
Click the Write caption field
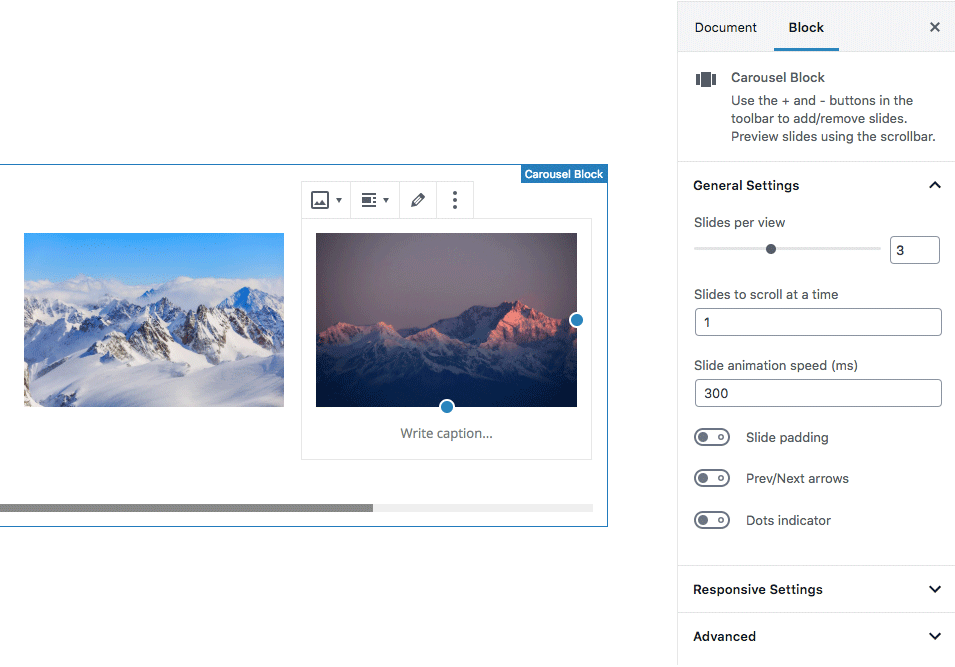click(x=446, y=433)
